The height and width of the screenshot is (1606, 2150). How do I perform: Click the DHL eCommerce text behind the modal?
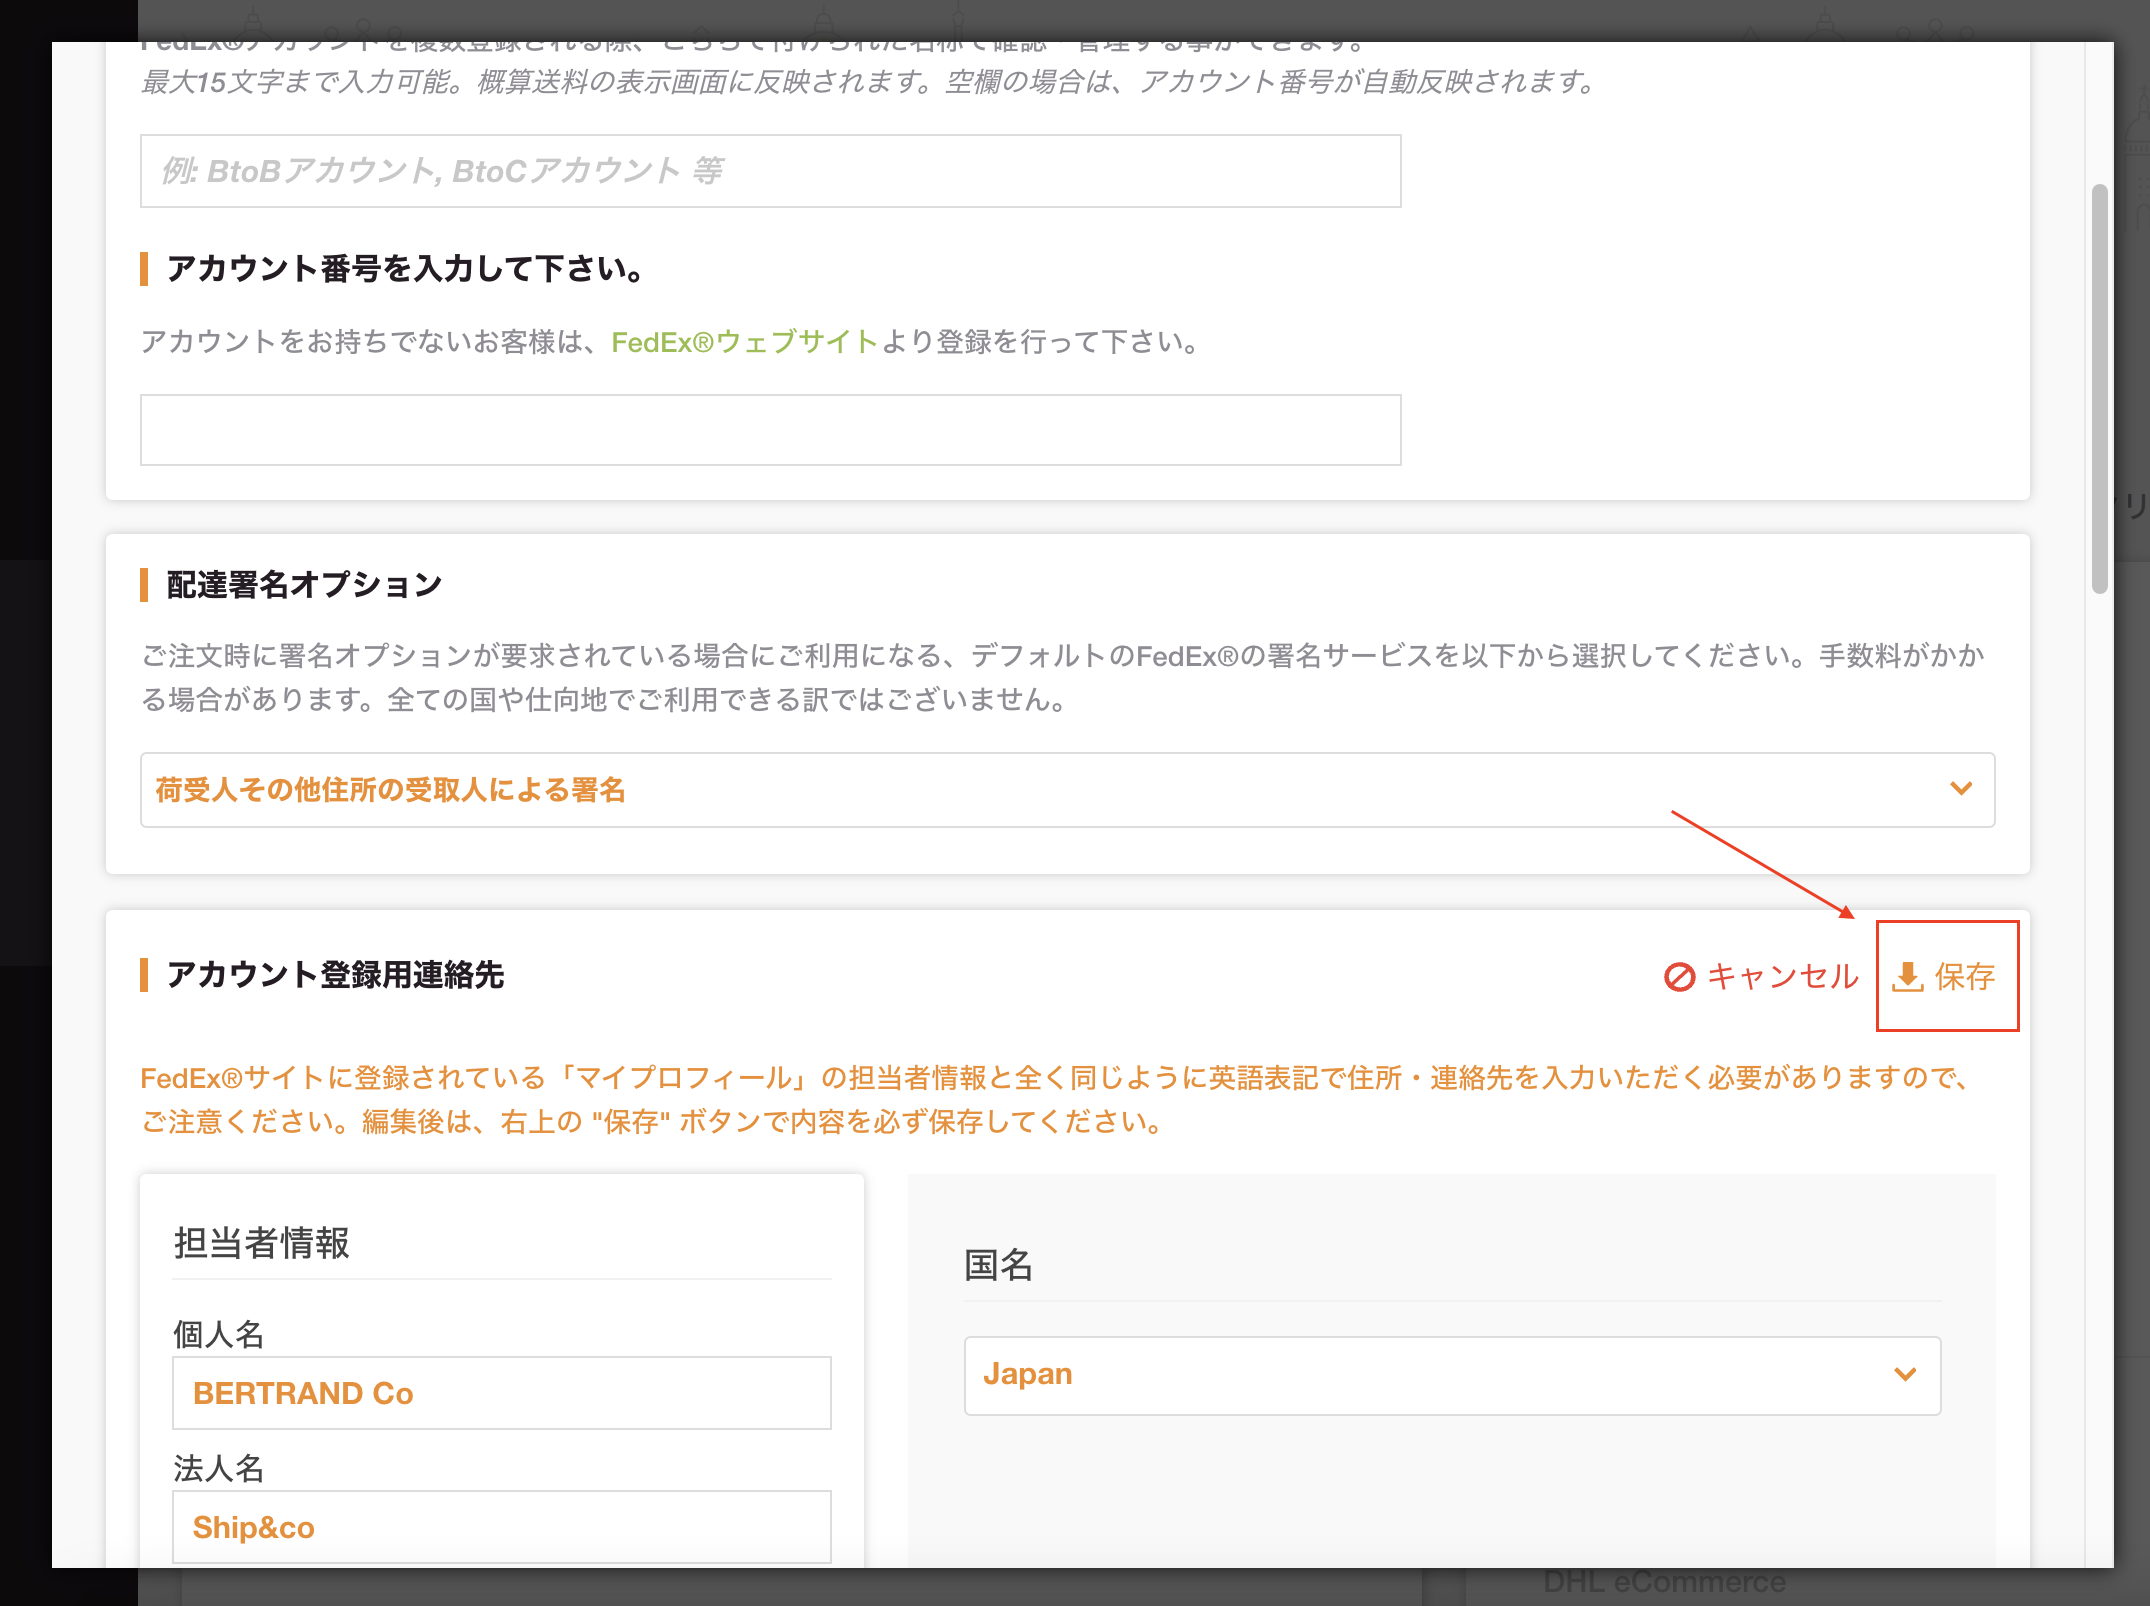pyautogui.click(x=1664, y=1583)
